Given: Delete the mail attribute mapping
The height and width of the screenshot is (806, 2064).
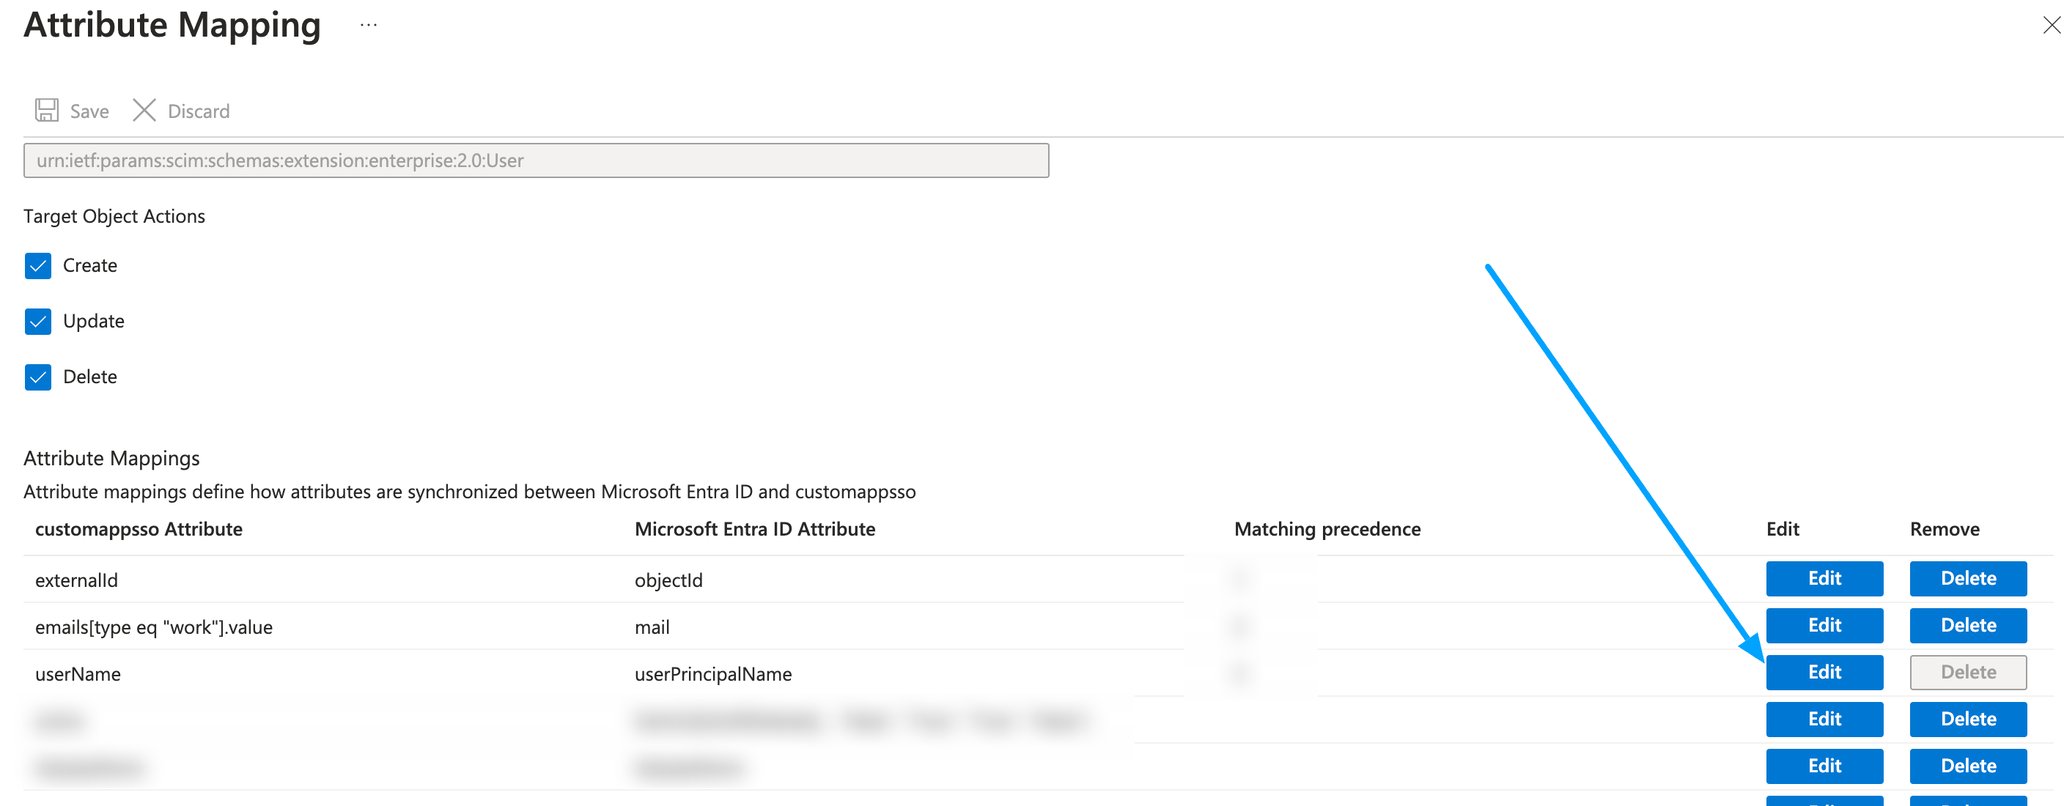Looking at the screenshot, I should click(x=1966, y=625).
